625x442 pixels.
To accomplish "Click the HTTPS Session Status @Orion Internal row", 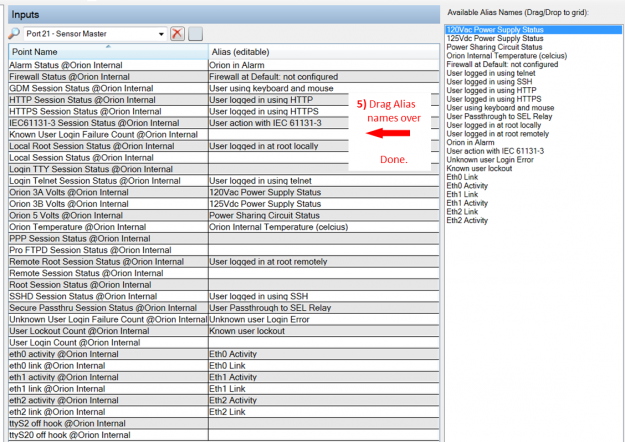I will tap(224, 112).
